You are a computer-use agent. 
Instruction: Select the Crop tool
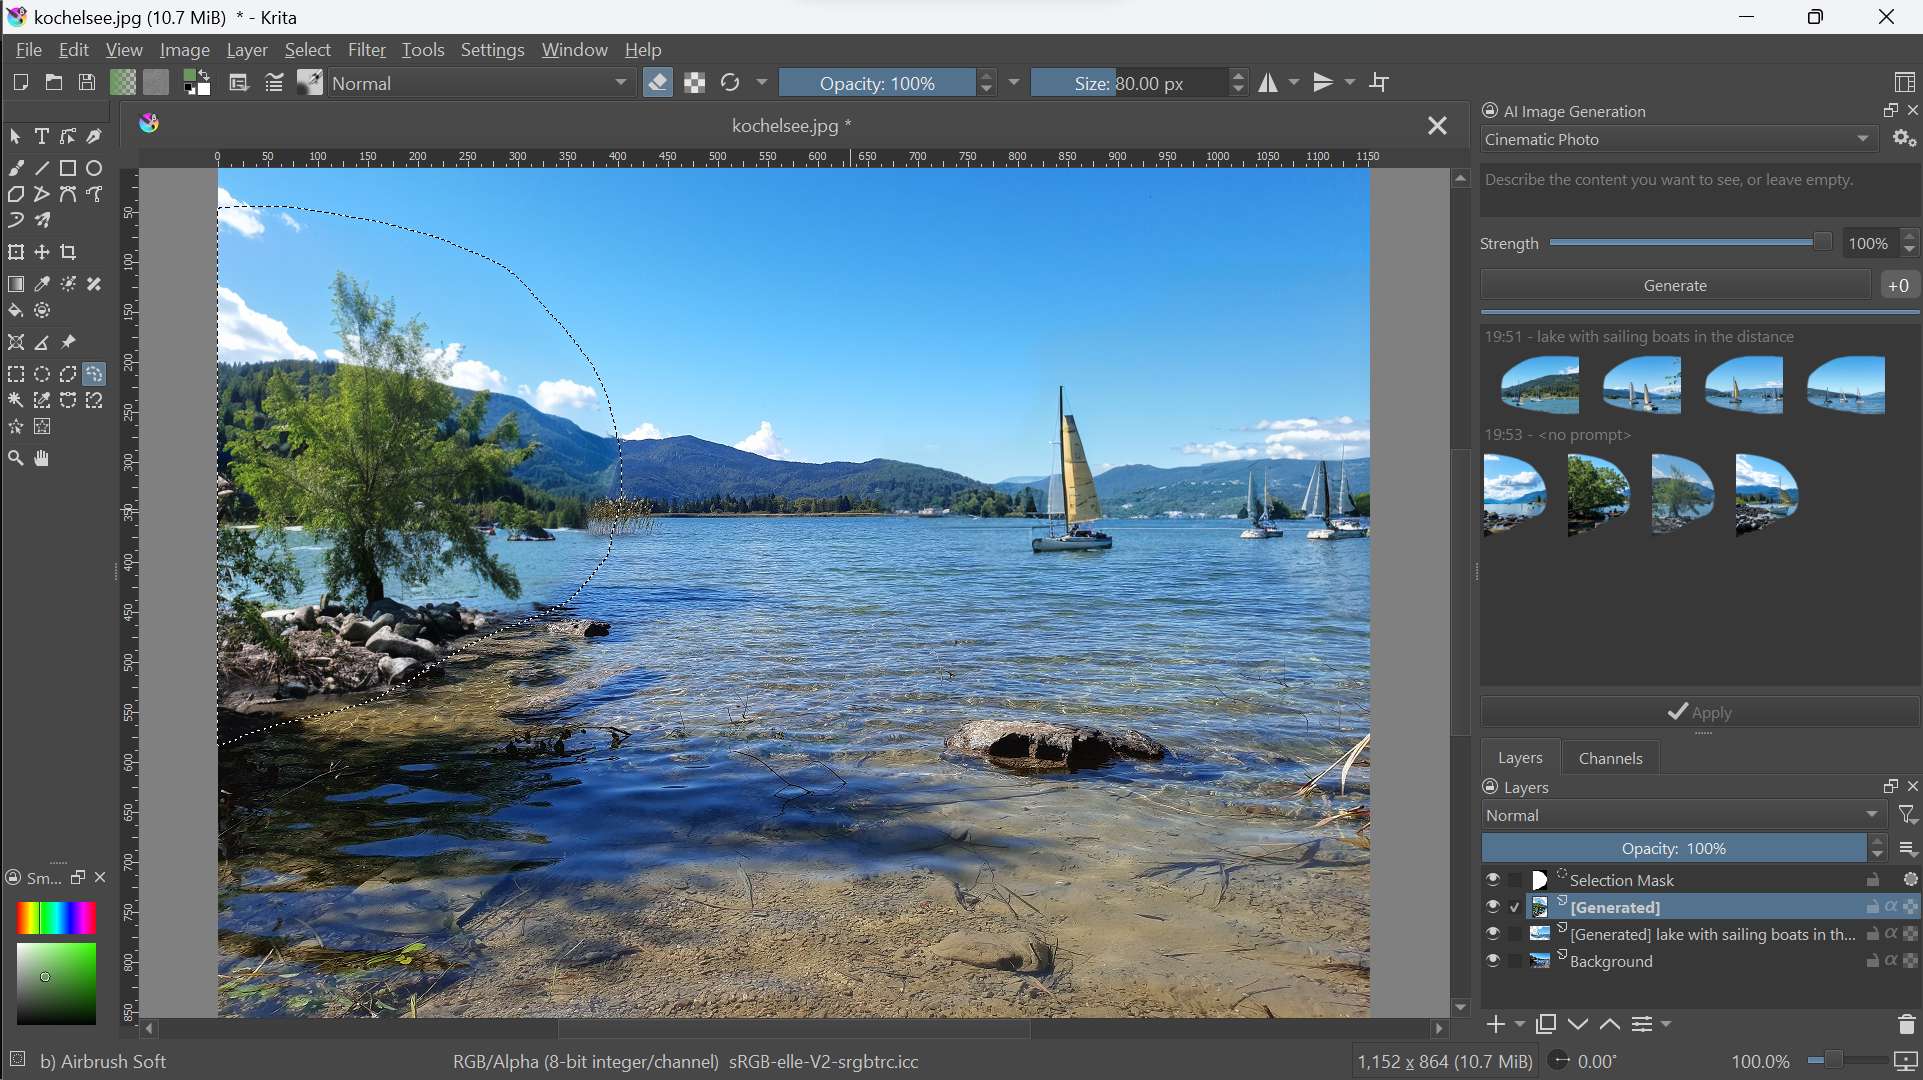69,253
